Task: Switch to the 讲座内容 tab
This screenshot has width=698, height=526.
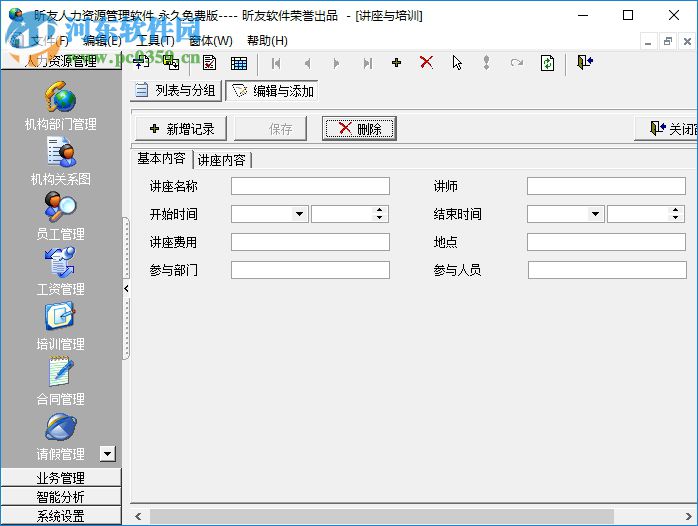Action: pyautogui.click(x=222, y=160)
